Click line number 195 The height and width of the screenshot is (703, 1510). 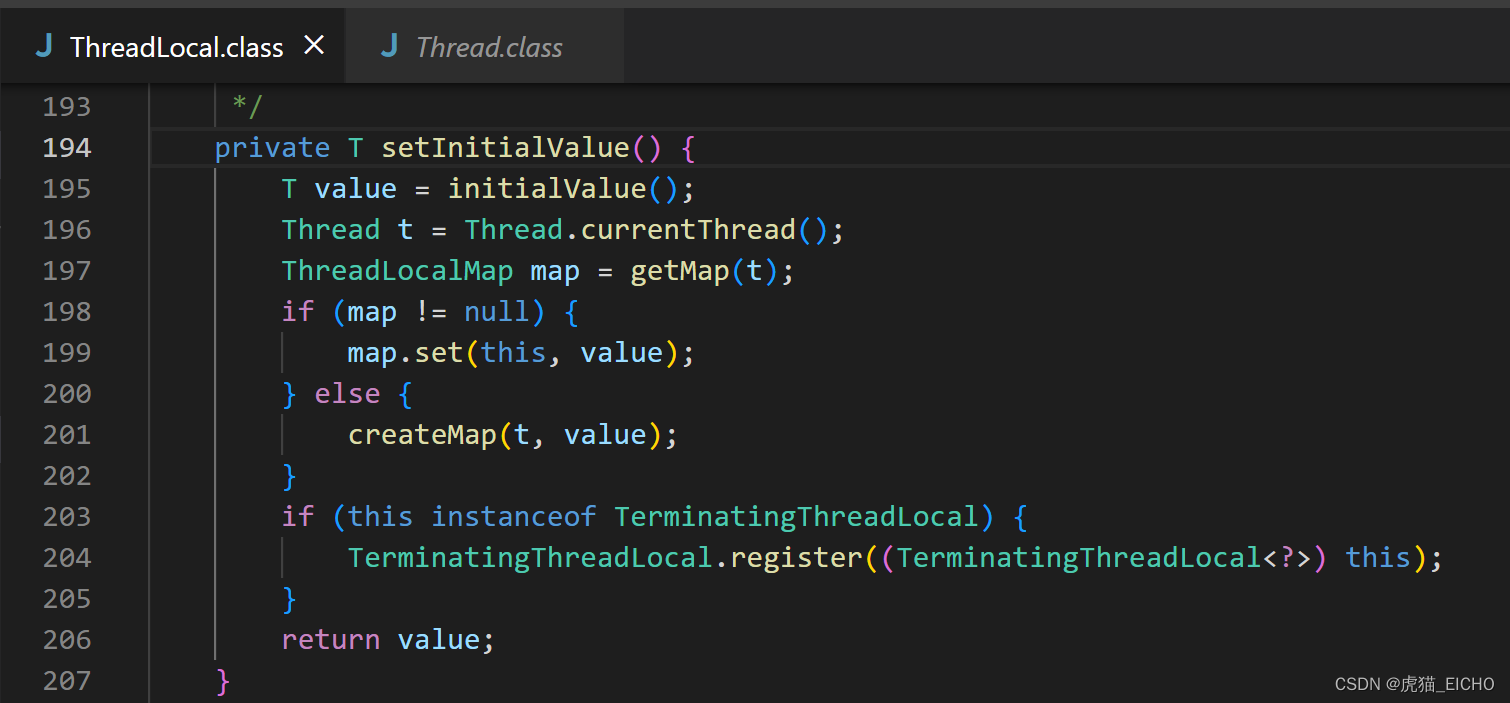point(67,188)
